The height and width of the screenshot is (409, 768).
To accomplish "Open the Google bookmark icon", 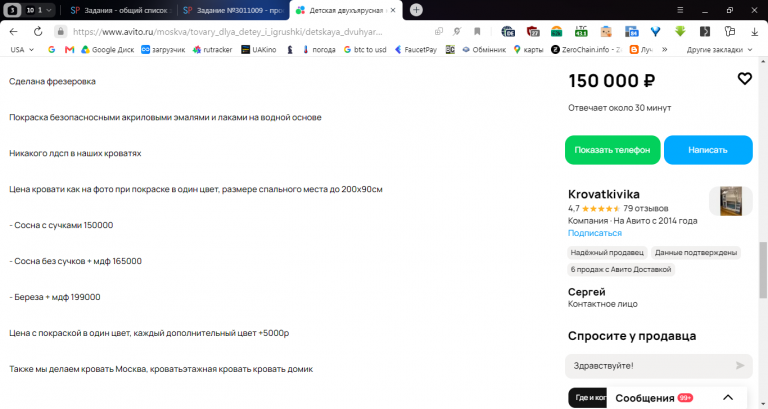I will 51,49.
